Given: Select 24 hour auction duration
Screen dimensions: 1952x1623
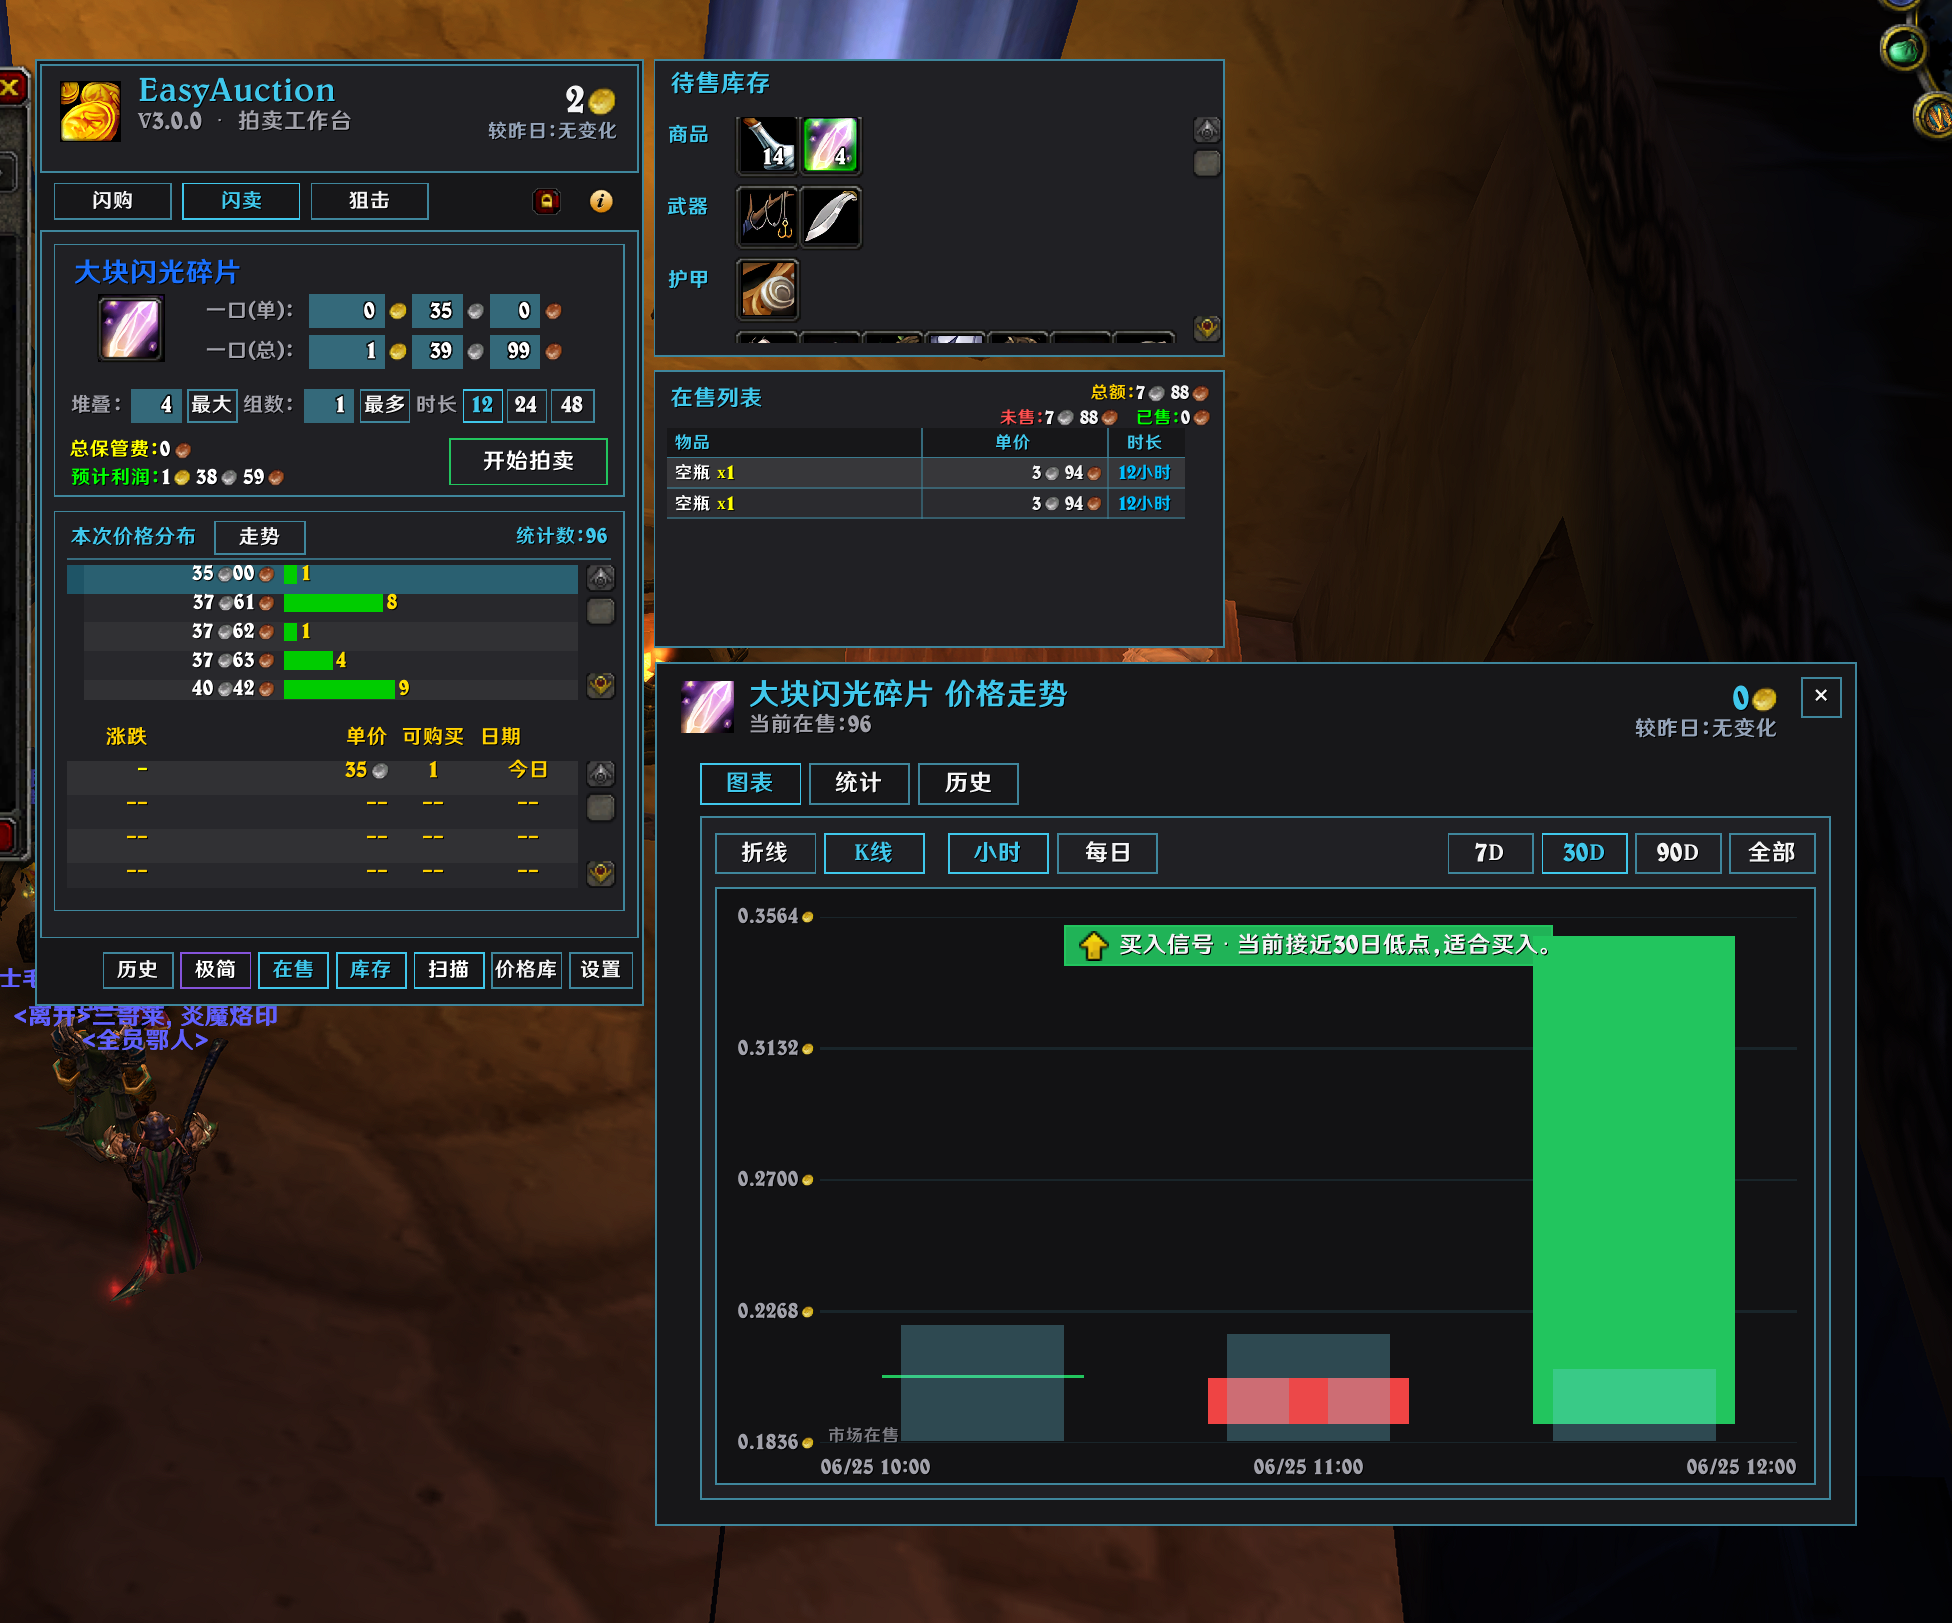Looking at the screenshot, I should [526, 405].
